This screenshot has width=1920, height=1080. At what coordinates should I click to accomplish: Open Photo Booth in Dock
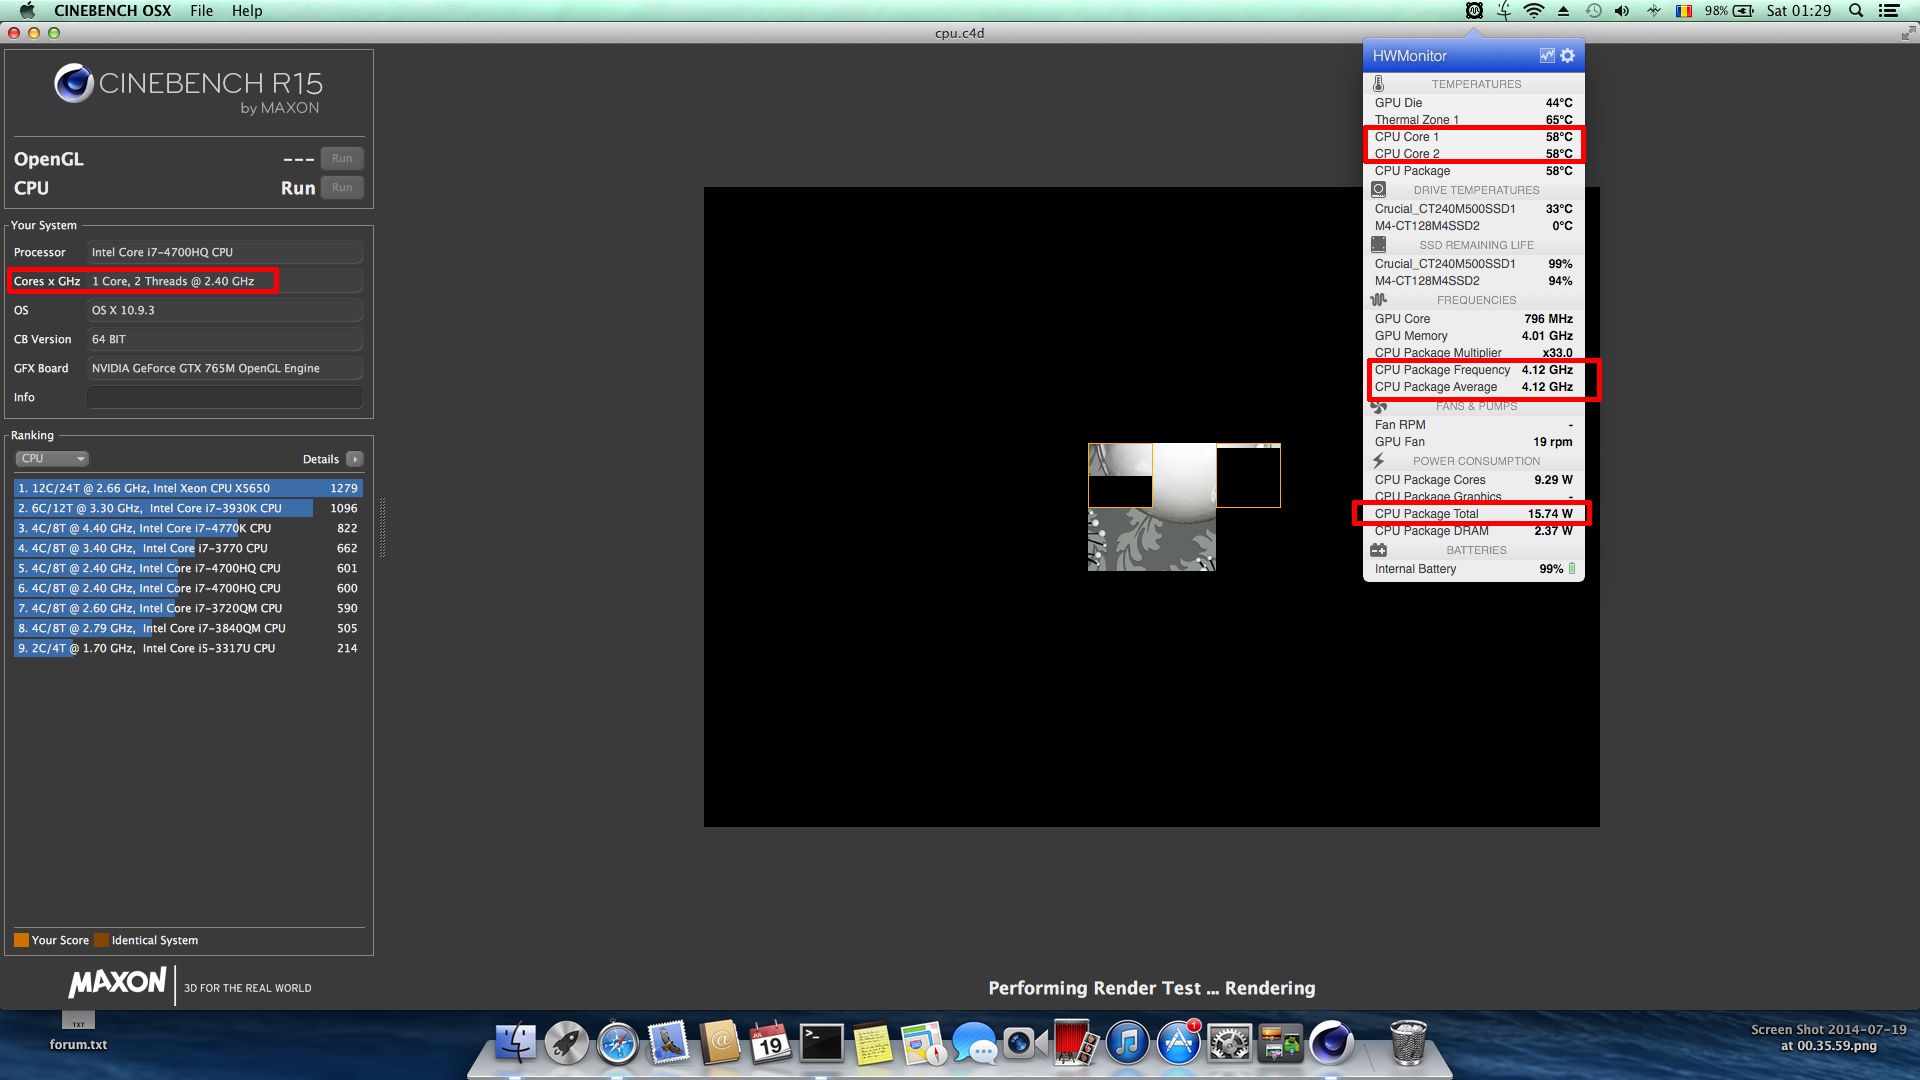1076,1043
